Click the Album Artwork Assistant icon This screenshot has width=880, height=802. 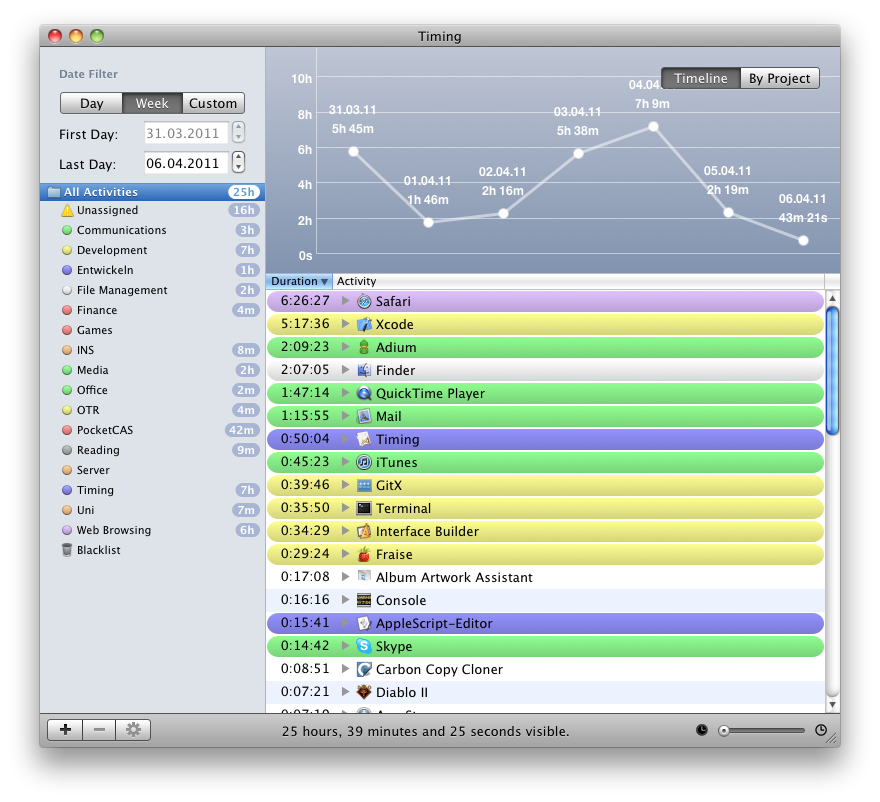(364, 576)
